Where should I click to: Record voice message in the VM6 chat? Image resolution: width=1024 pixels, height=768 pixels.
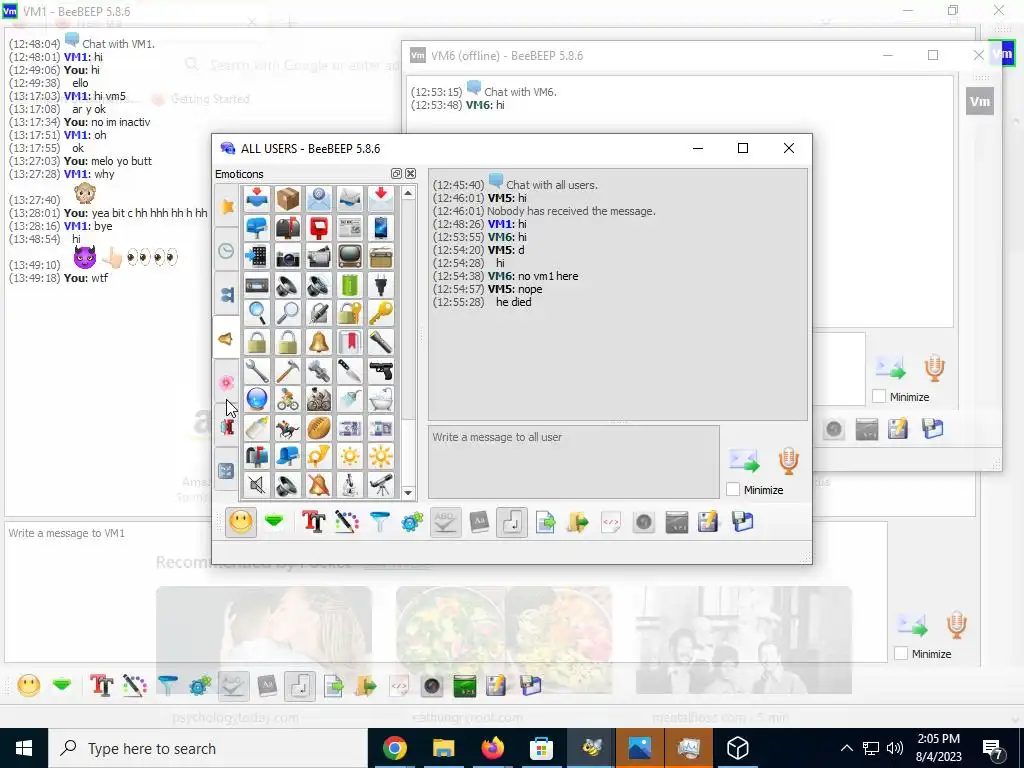click(x=935, y=368)
